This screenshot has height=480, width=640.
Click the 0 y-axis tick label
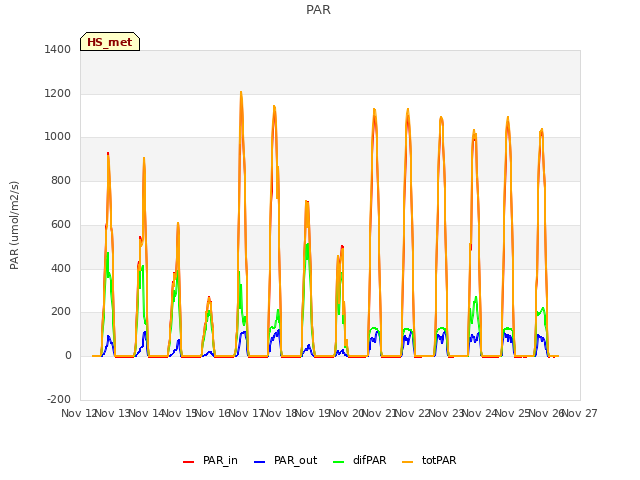coord(68,356)
